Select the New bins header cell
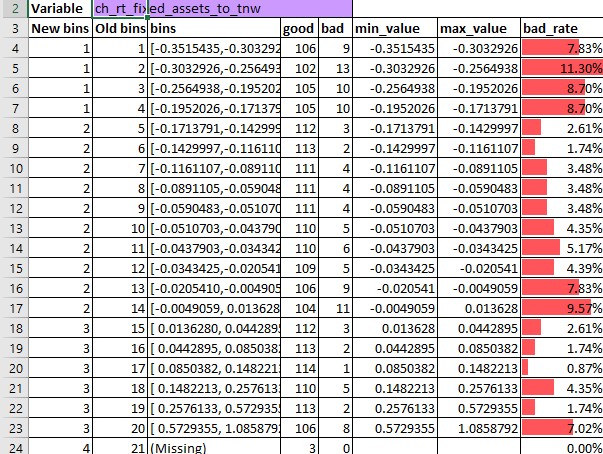The width and height of the screenshot is (603, 454). pos(60,28)
